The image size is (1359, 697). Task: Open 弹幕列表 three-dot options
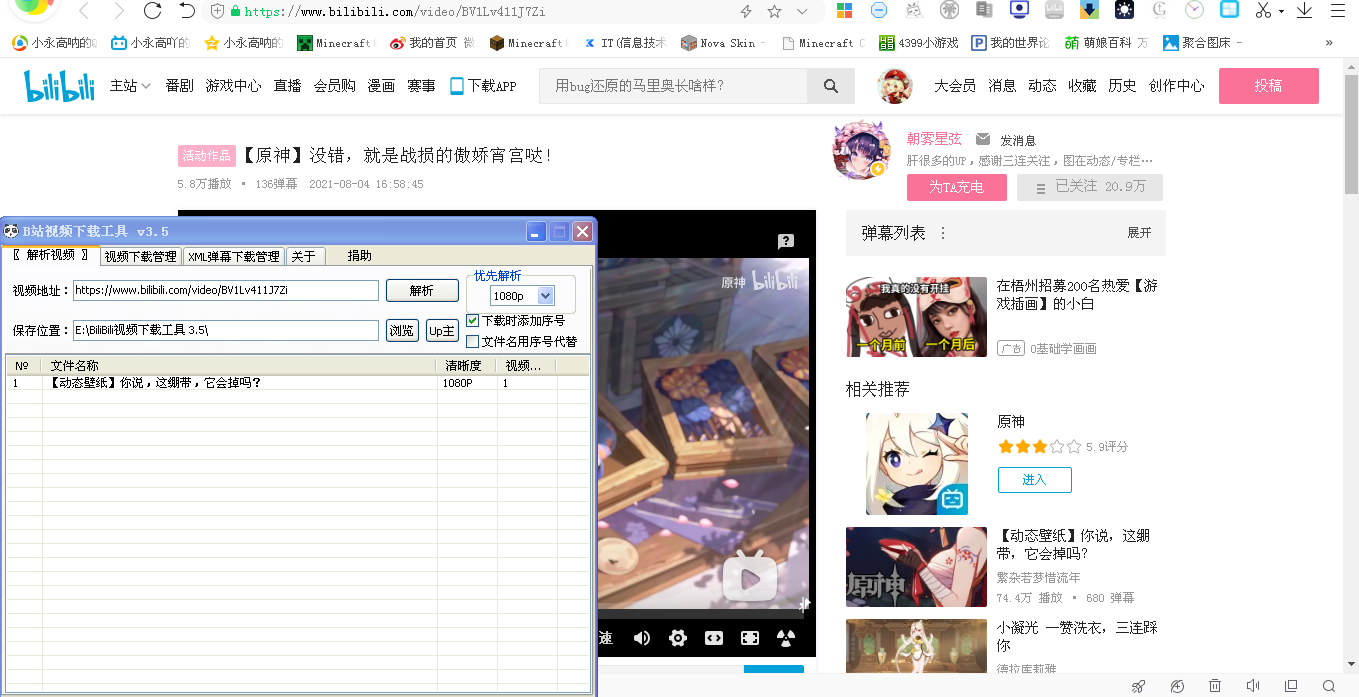point(942,233)
